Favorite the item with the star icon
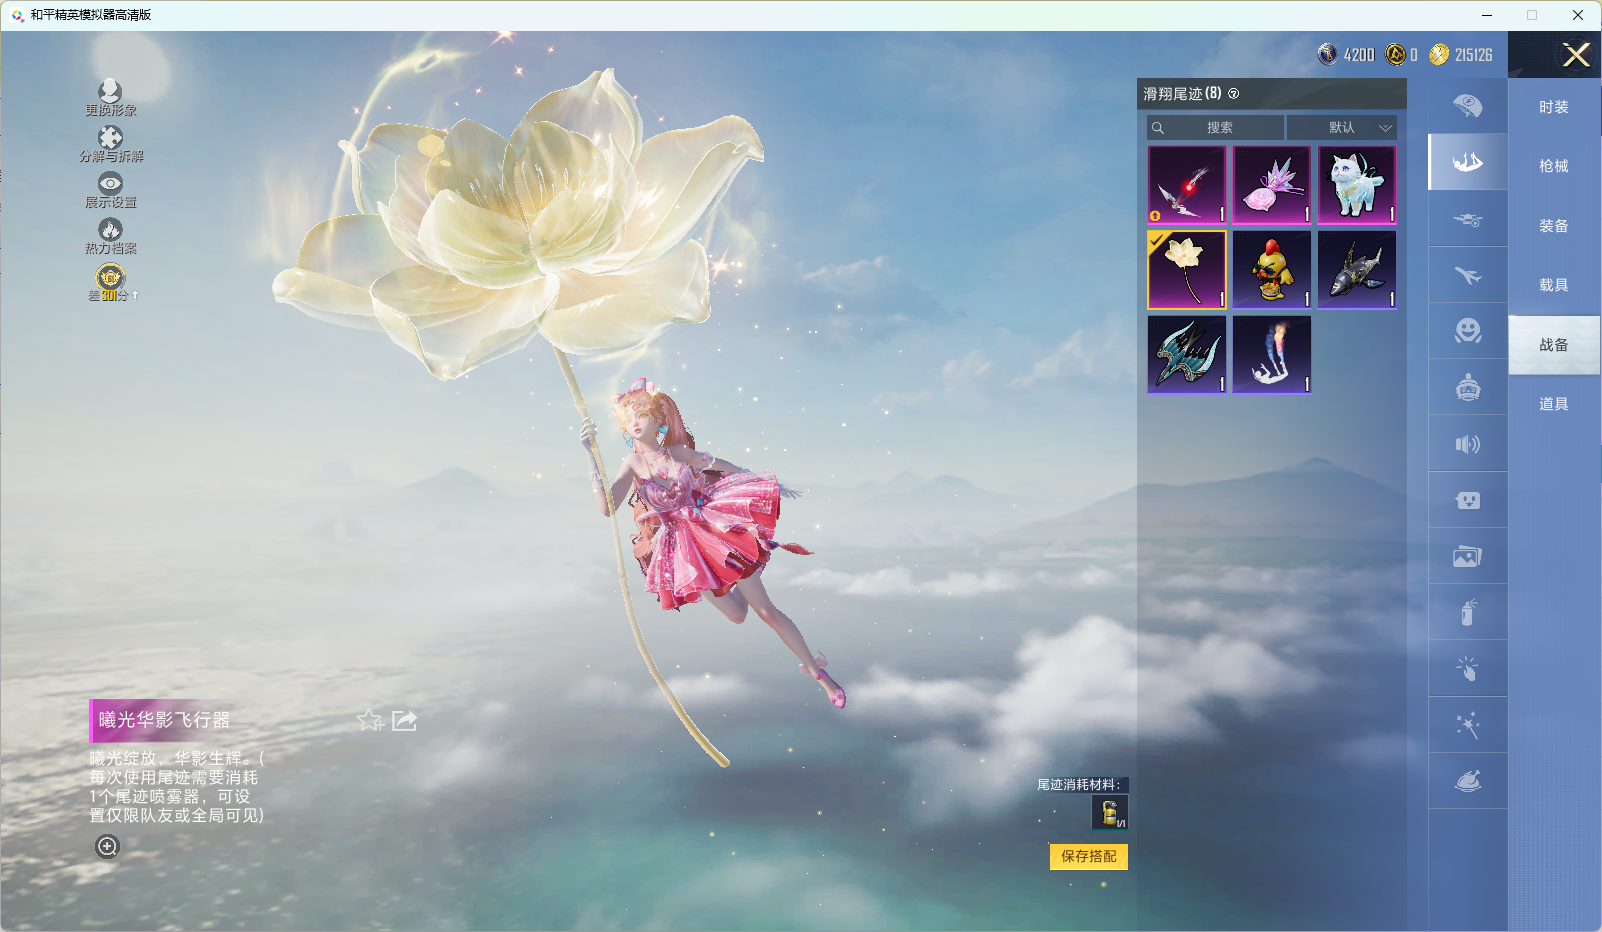The image size is (1602, 932). click(370, 720)
